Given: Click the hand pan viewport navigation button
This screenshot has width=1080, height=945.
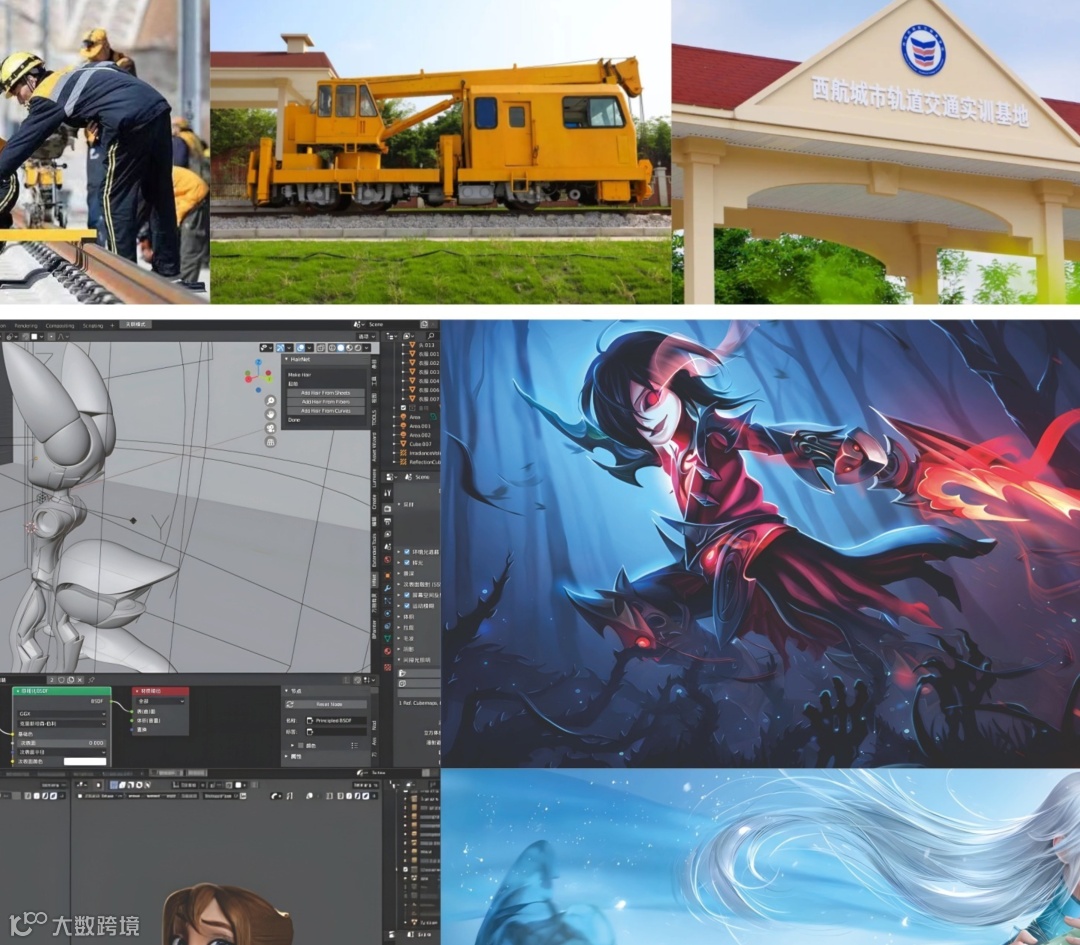Looking at the screenshot, I should pos(271,414).
